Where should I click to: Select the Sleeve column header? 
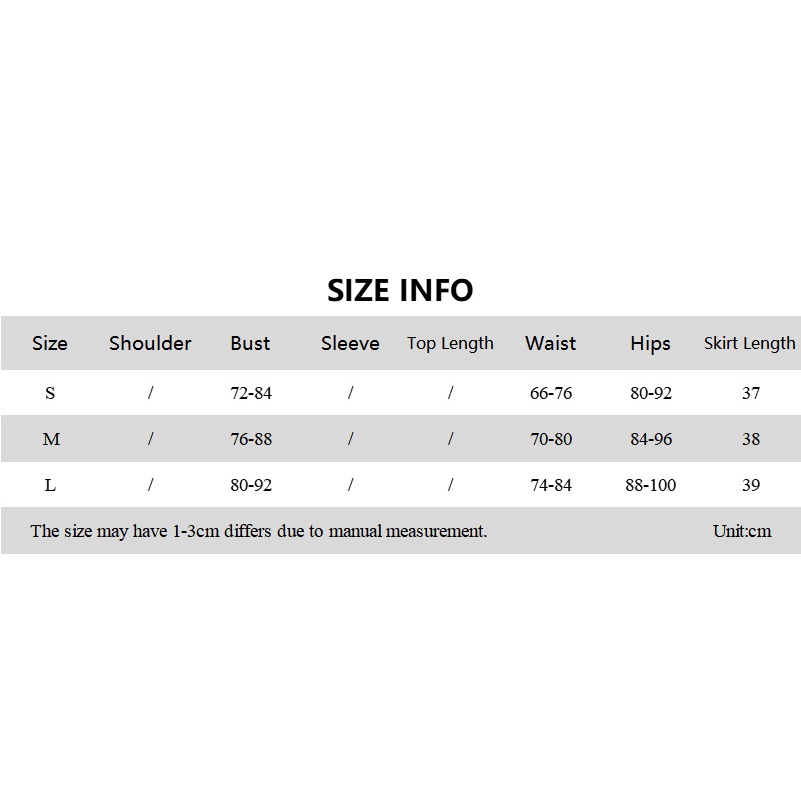(350, 343)
